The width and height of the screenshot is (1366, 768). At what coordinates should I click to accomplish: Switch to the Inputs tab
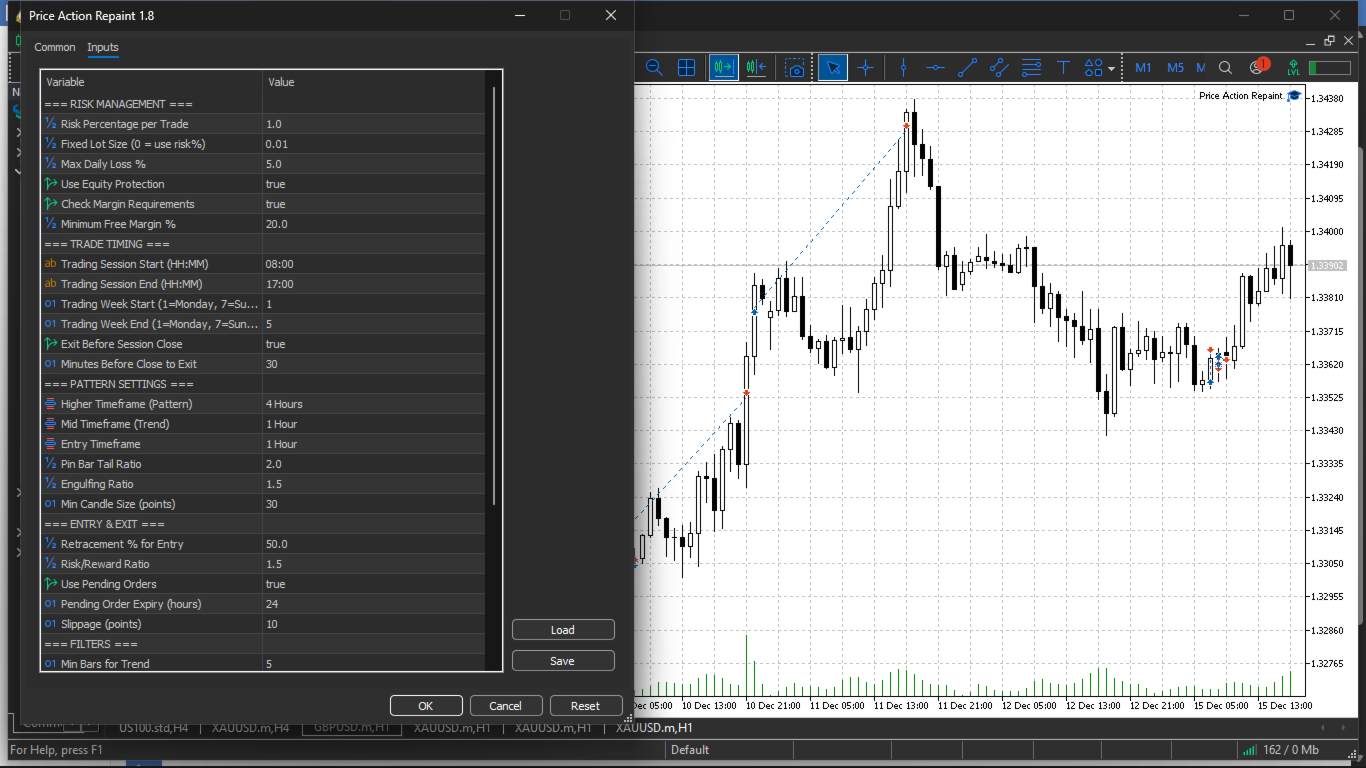point(103,47)
